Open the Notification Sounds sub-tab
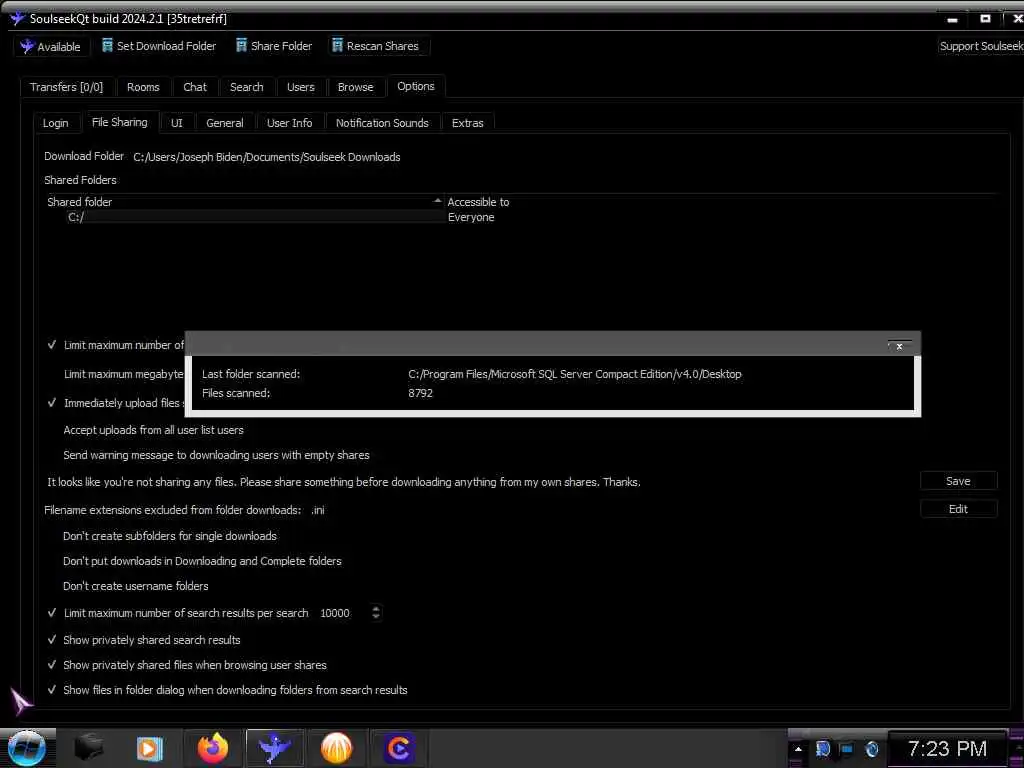 [x=382, y=123]
